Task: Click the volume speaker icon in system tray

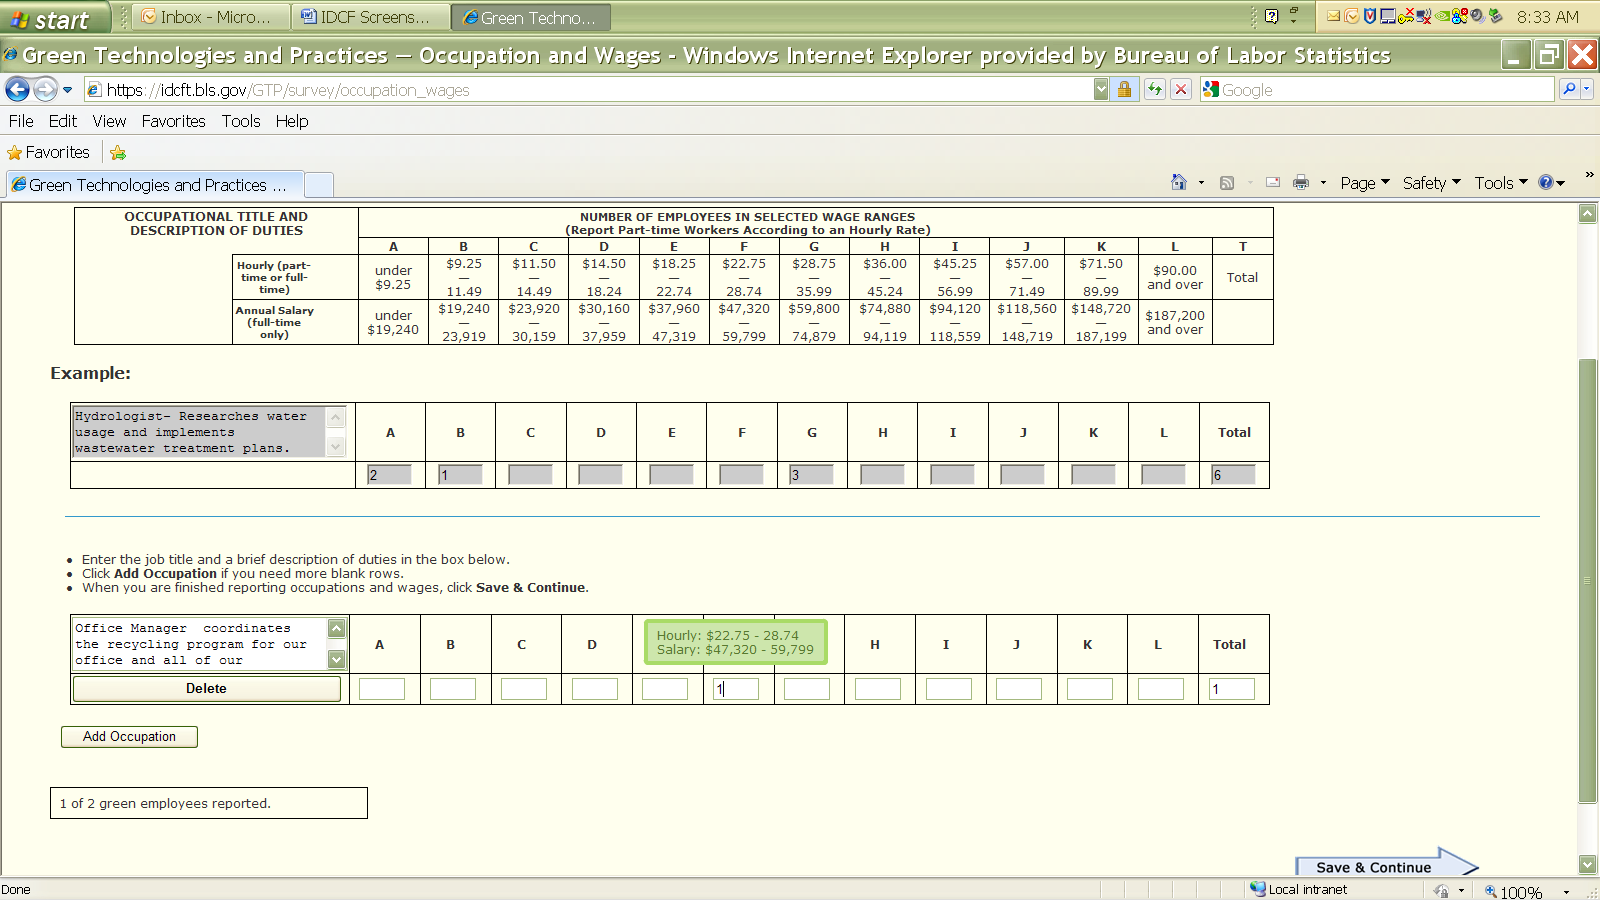Action: (1477, 16)
